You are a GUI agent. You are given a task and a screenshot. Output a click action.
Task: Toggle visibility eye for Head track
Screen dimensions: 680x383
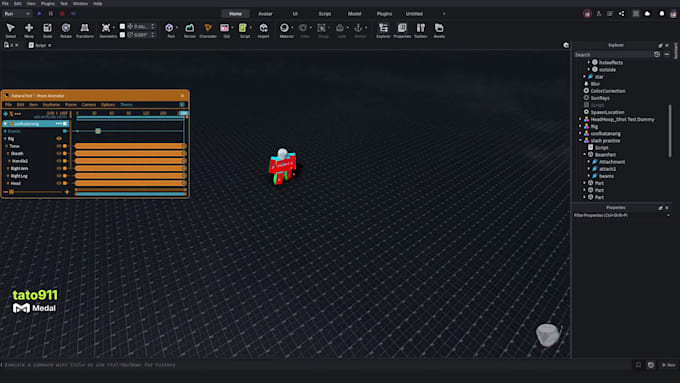click(x=59, y=183)
